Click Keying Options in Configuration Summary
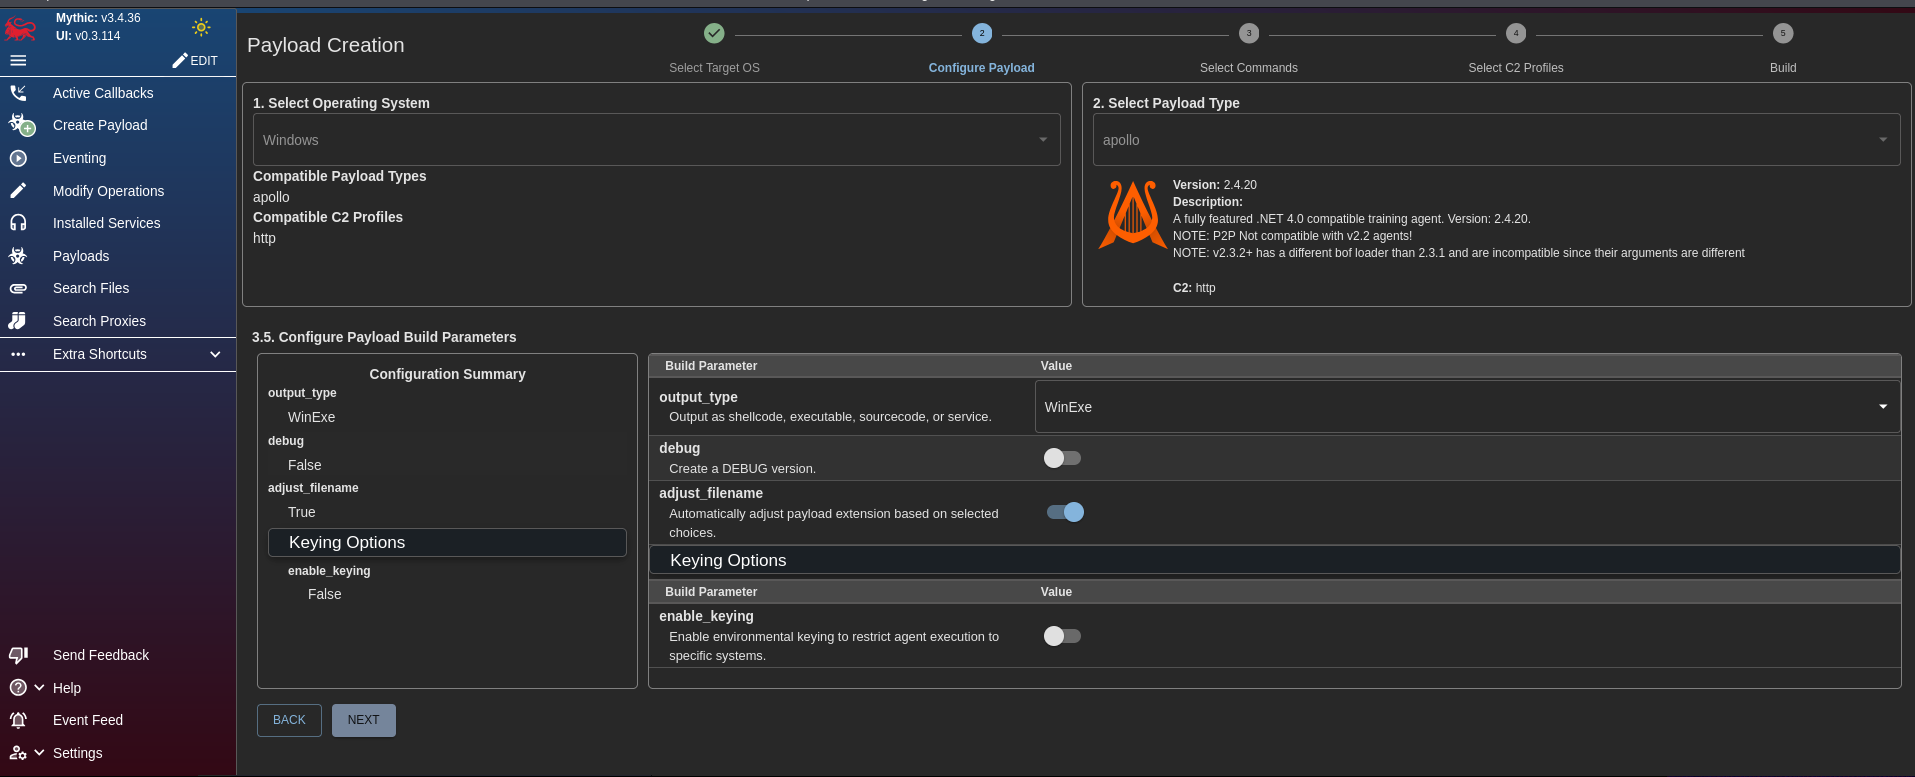Screen dimensions: 1915x777 (447, 542)
